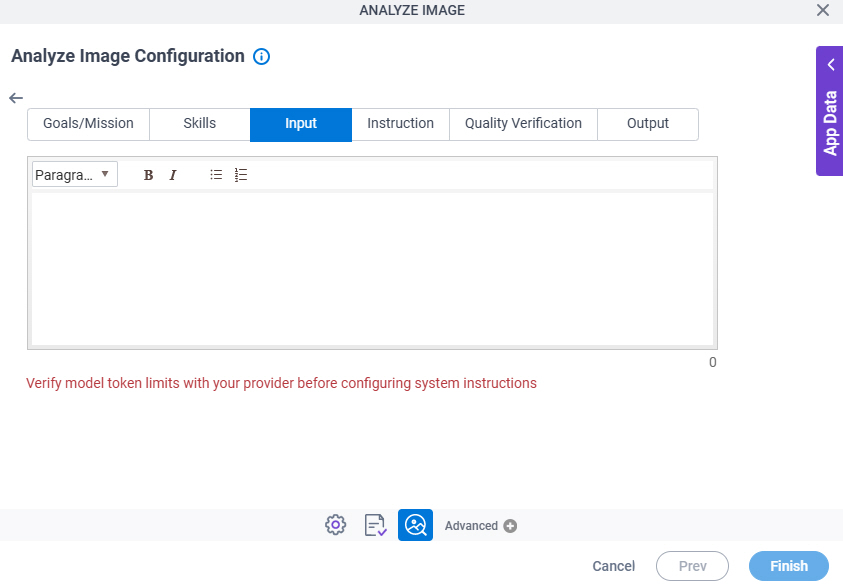Viewport: 843px width, 587px height.
Task: Click the Cancel button
Action: pyautogui.click(x=613, y=566)
